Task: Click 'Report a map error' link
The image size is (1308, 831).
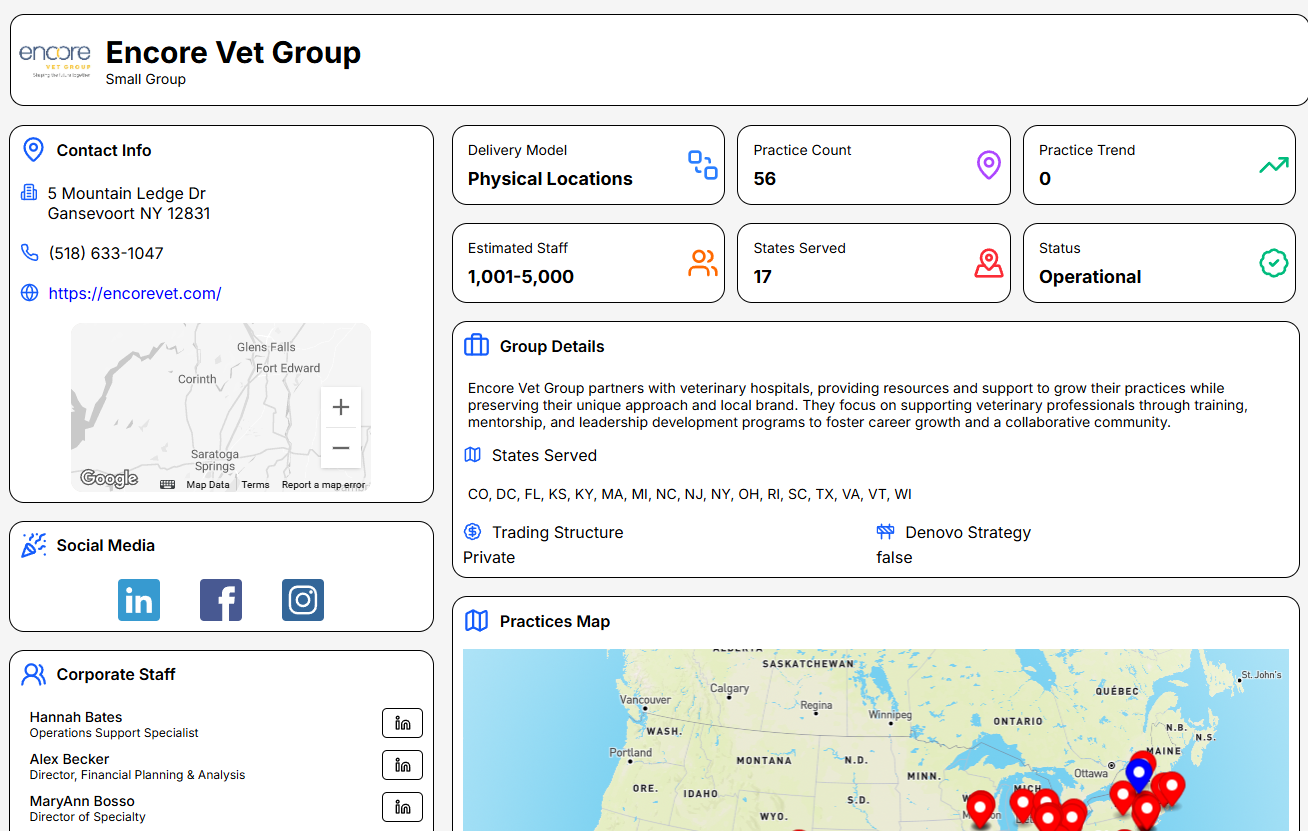Action: pos(320,484)
